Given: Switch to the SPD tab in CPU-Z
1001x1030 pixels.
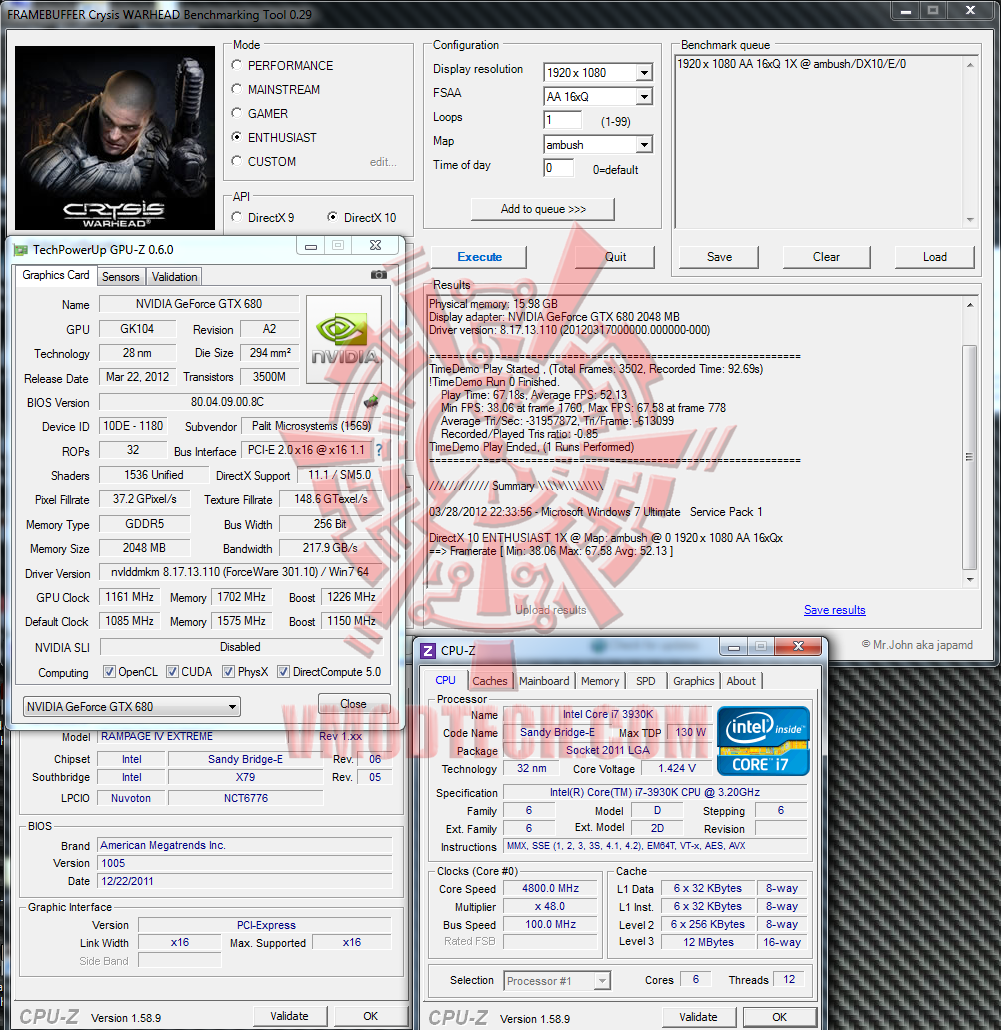Looking at the screenshot, I should [x=646, y=681].
